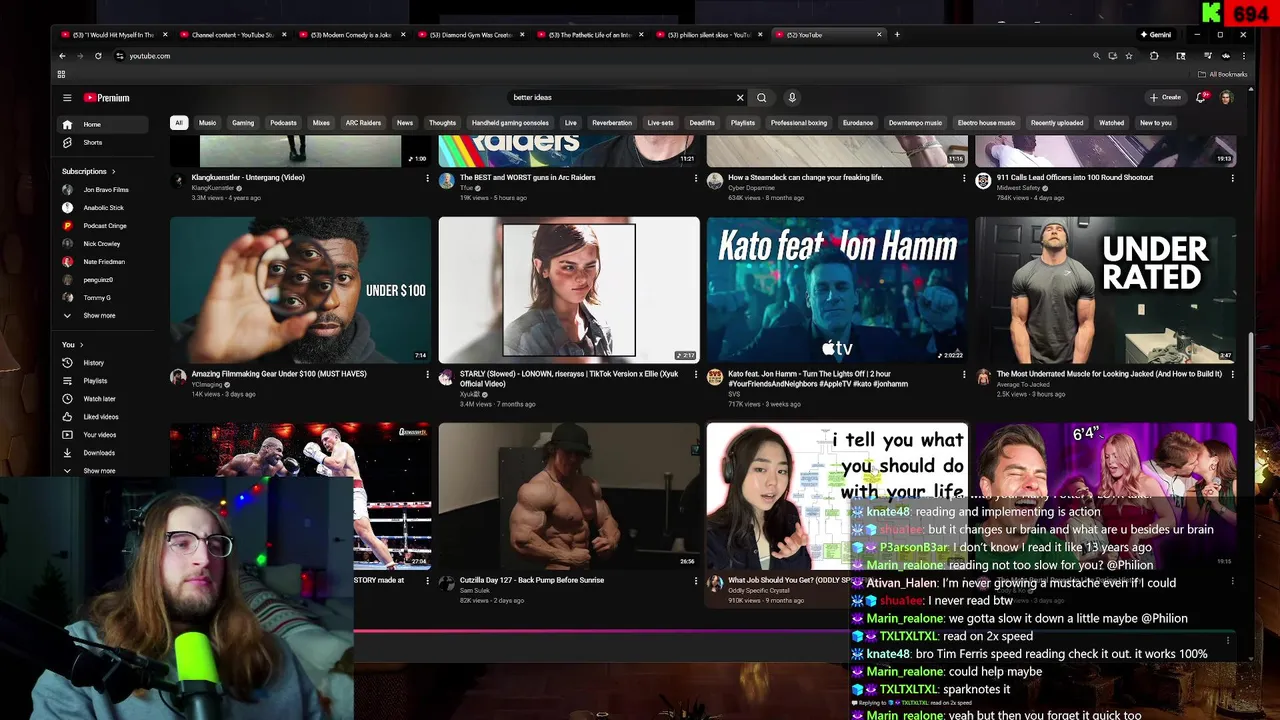Open the Subscriptions section header

(88, 171)
